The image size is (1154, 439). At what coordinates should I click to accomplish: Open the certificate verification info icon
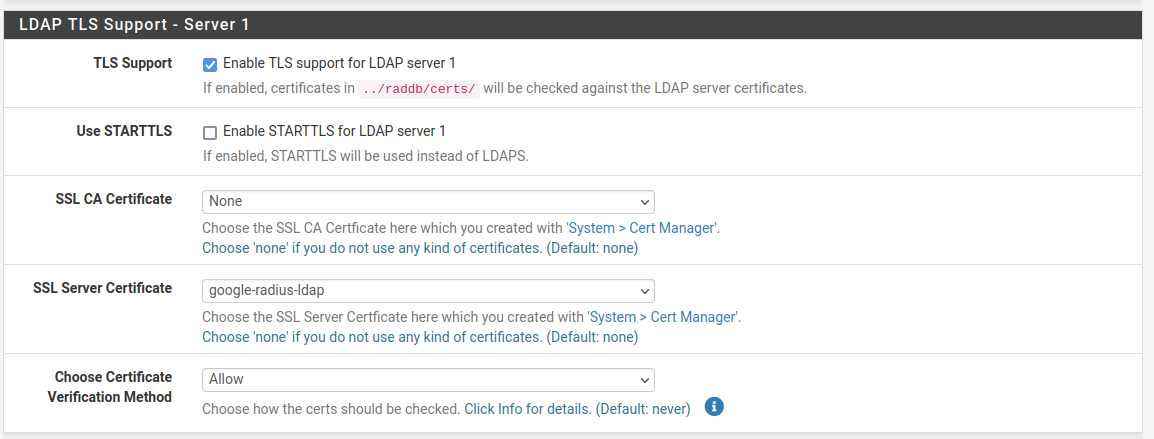pyautogui.click(x=714, y=407)
